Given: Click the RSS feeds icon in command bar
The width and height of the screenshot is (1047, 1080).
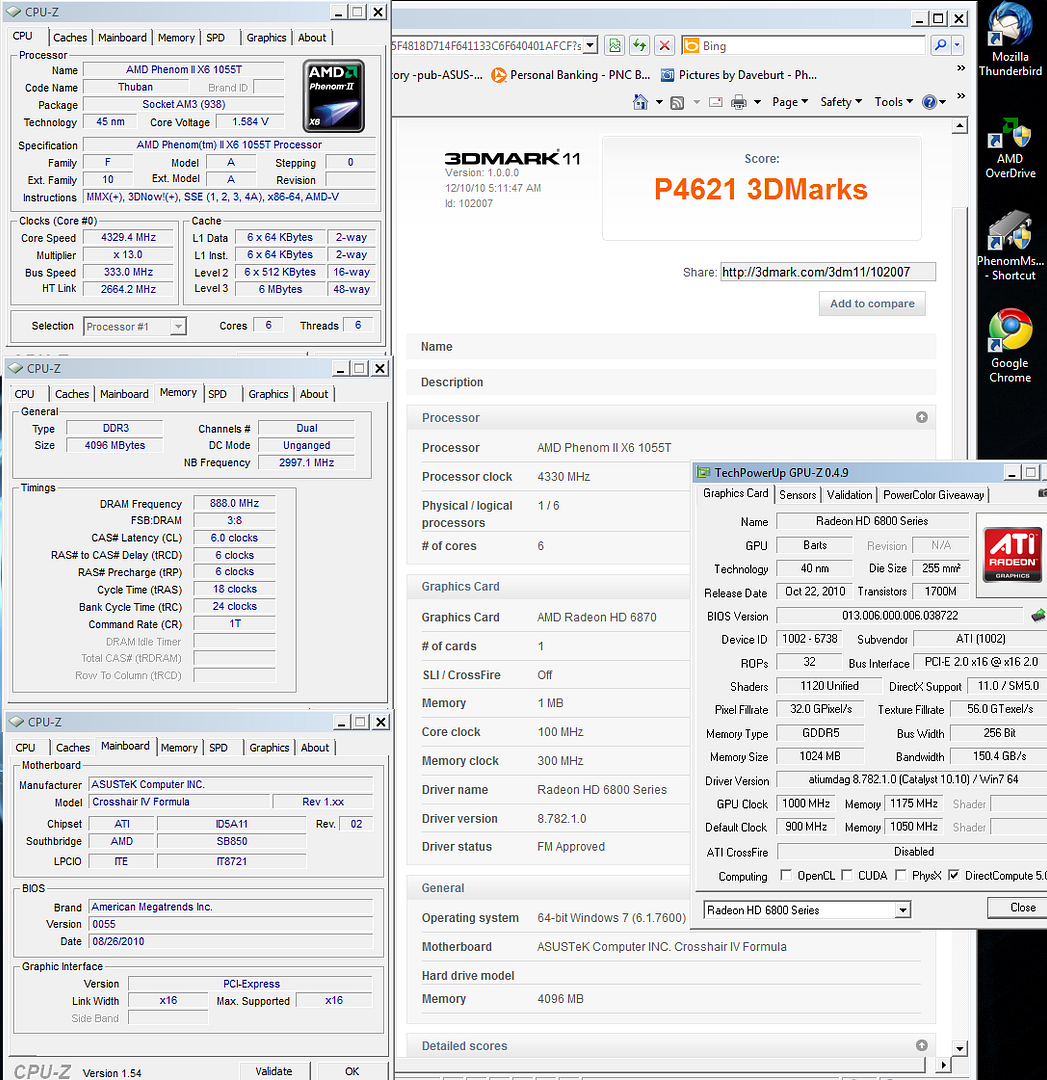Looking at the screenshot, I should [677, 103].
